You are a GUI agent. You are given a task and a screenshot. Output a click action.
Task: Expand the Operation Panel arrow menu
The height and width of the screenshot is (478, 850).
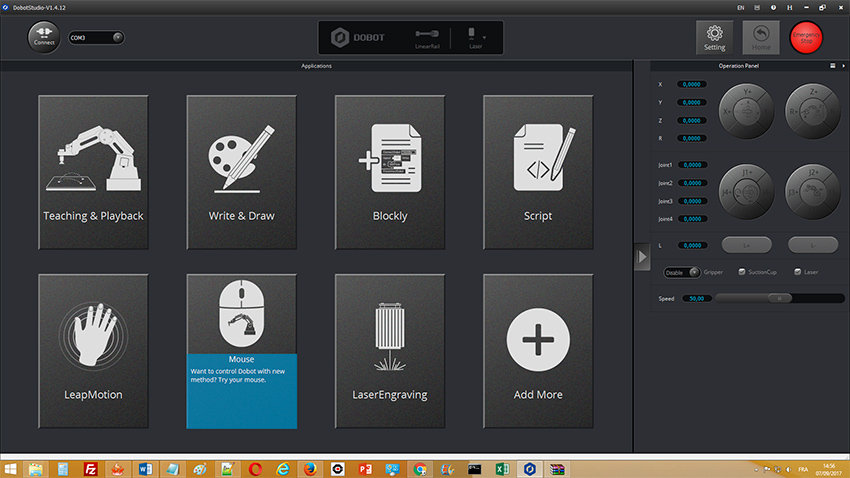843,66
